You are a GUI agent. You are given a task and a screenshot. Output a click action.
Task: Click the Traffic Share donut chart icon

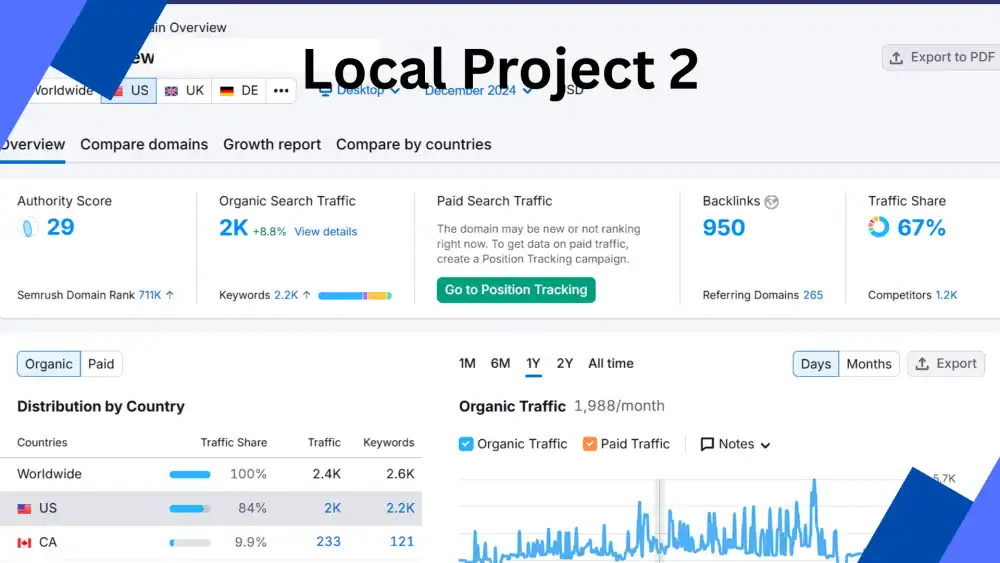pos(878,227)
